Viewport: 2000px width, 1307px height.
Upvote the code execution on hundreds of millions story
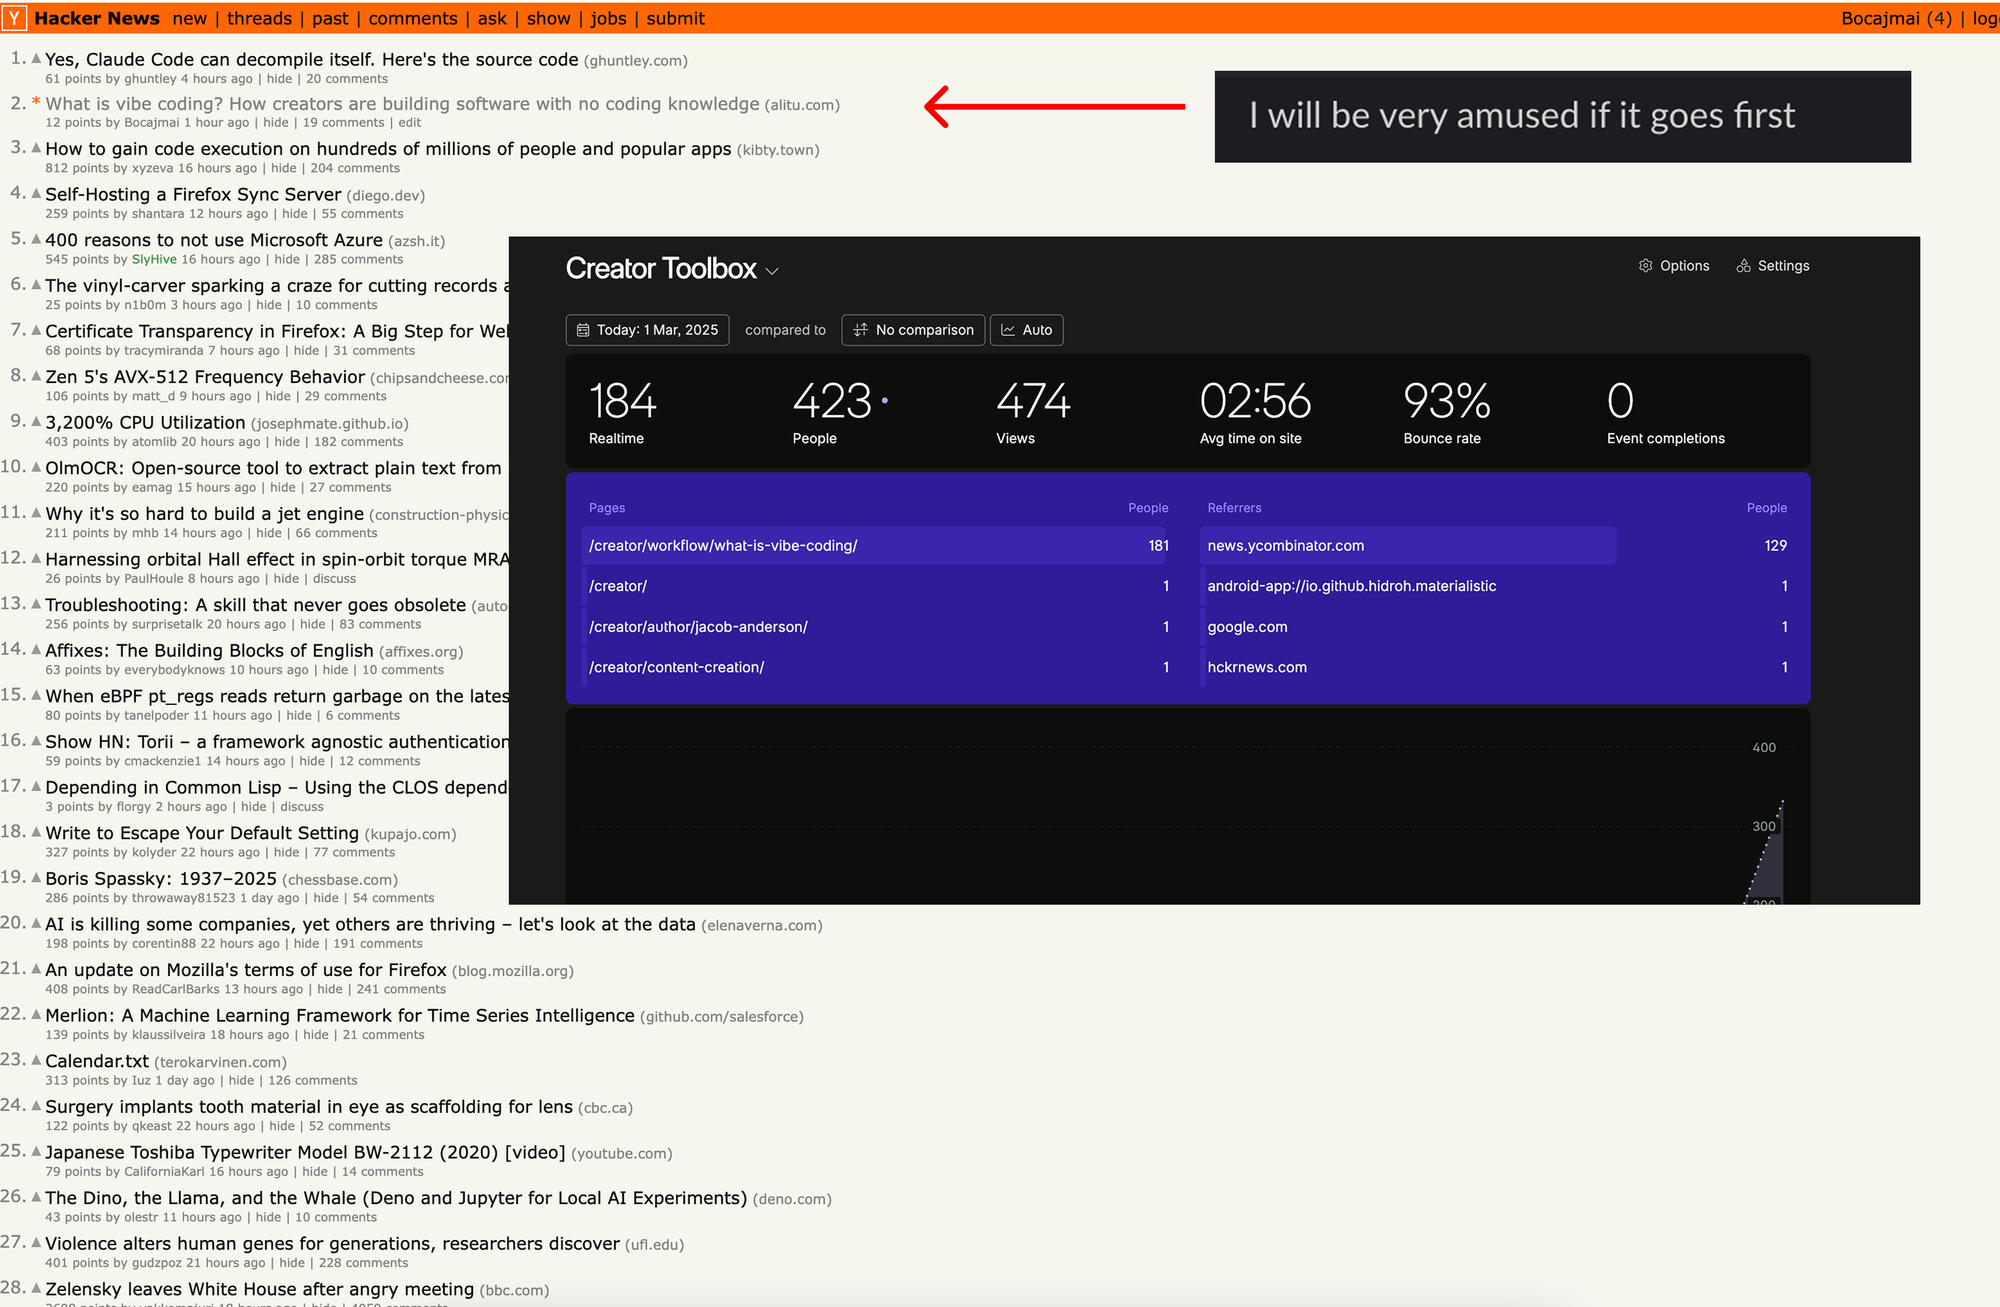pos(36,148)
